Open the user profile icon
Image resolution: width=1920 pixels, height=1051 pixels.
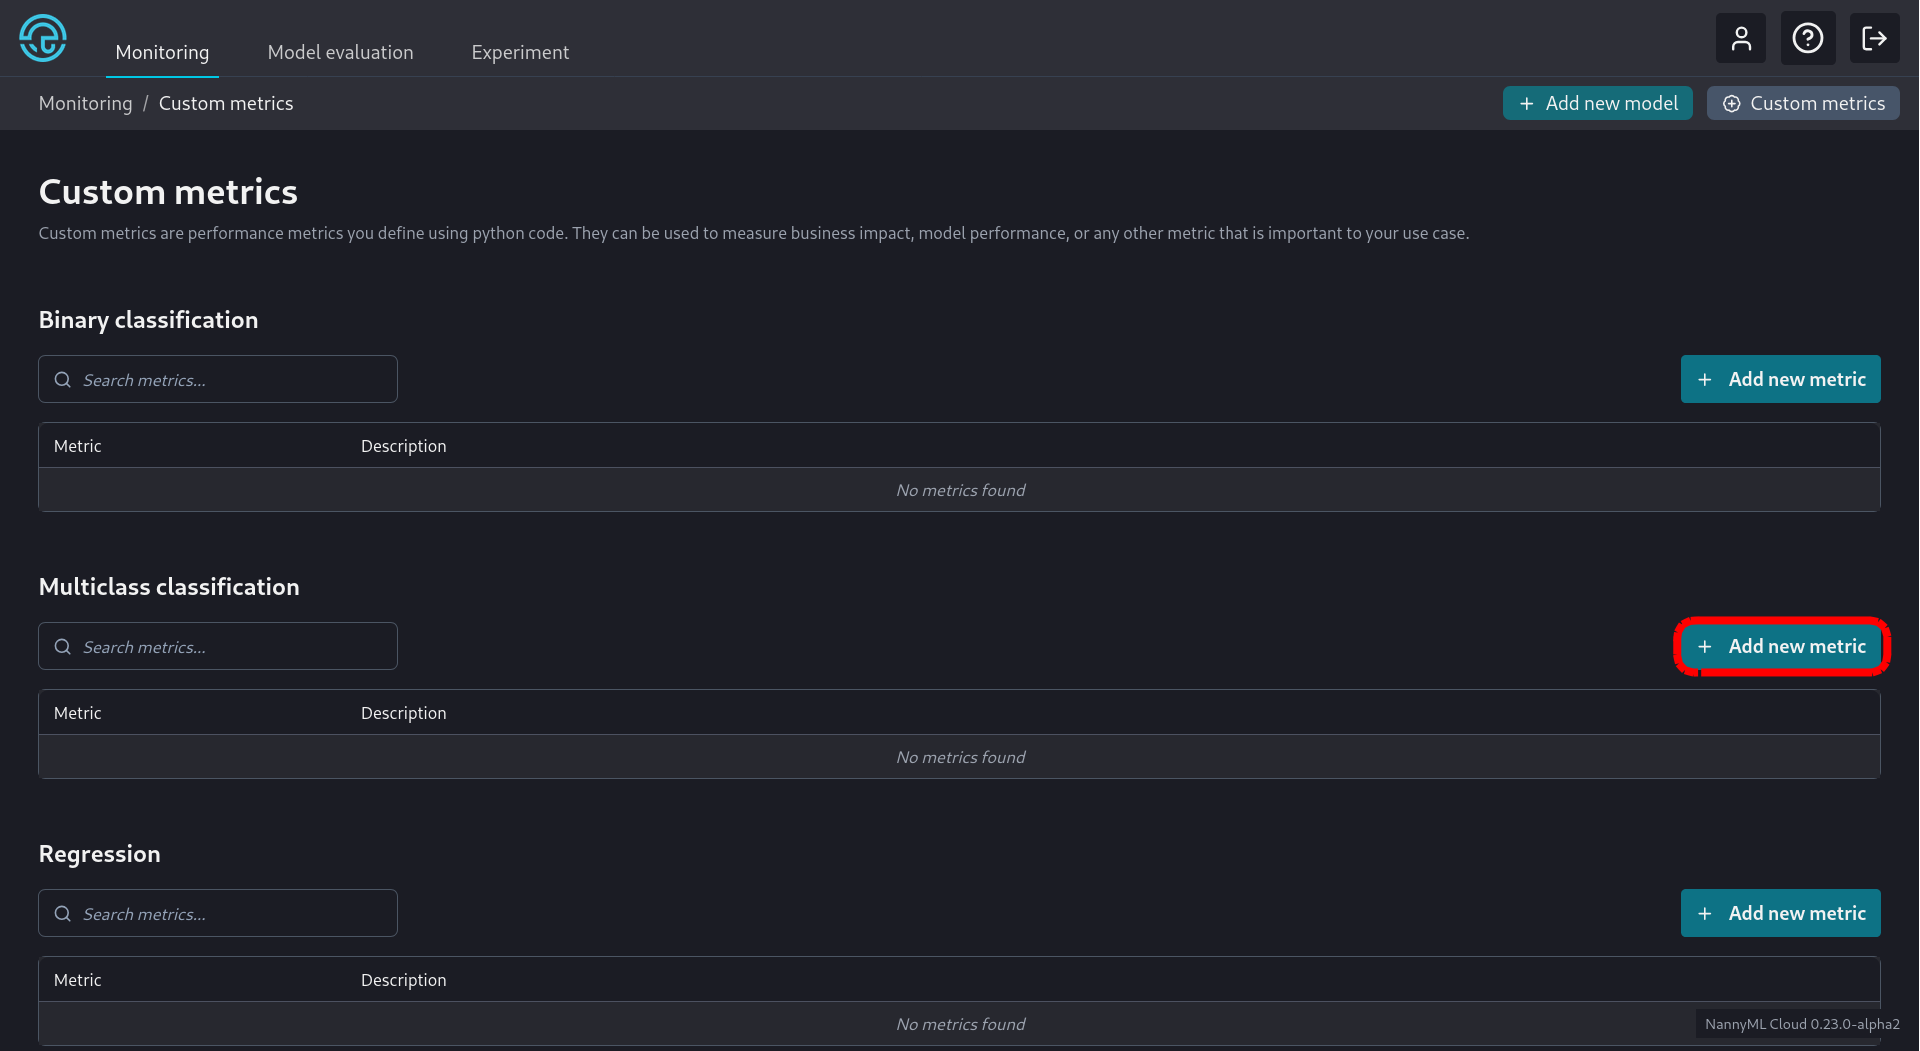click(x=1741, y=39)
